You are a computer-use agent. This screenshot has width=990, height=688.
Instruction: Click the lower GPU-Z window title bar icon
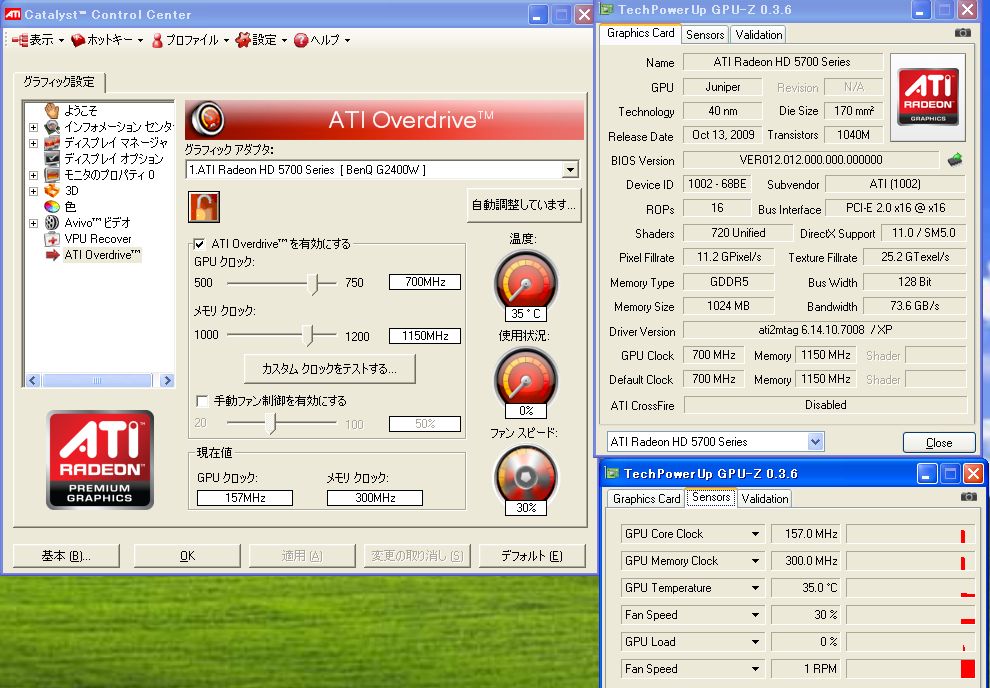(x=612, y=473)
